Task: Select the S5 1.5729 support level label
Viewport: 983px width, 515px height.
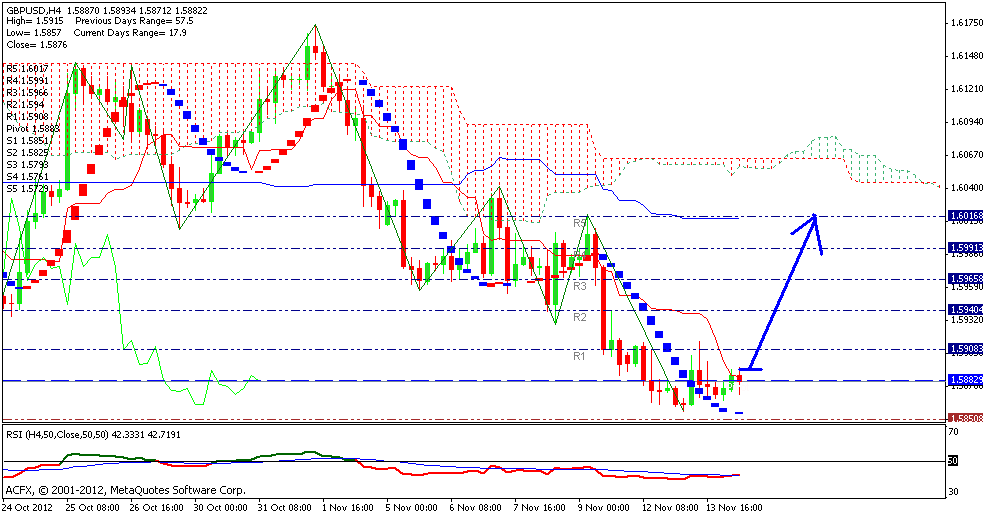Action: pyautogui.click(x=27, y=188)
